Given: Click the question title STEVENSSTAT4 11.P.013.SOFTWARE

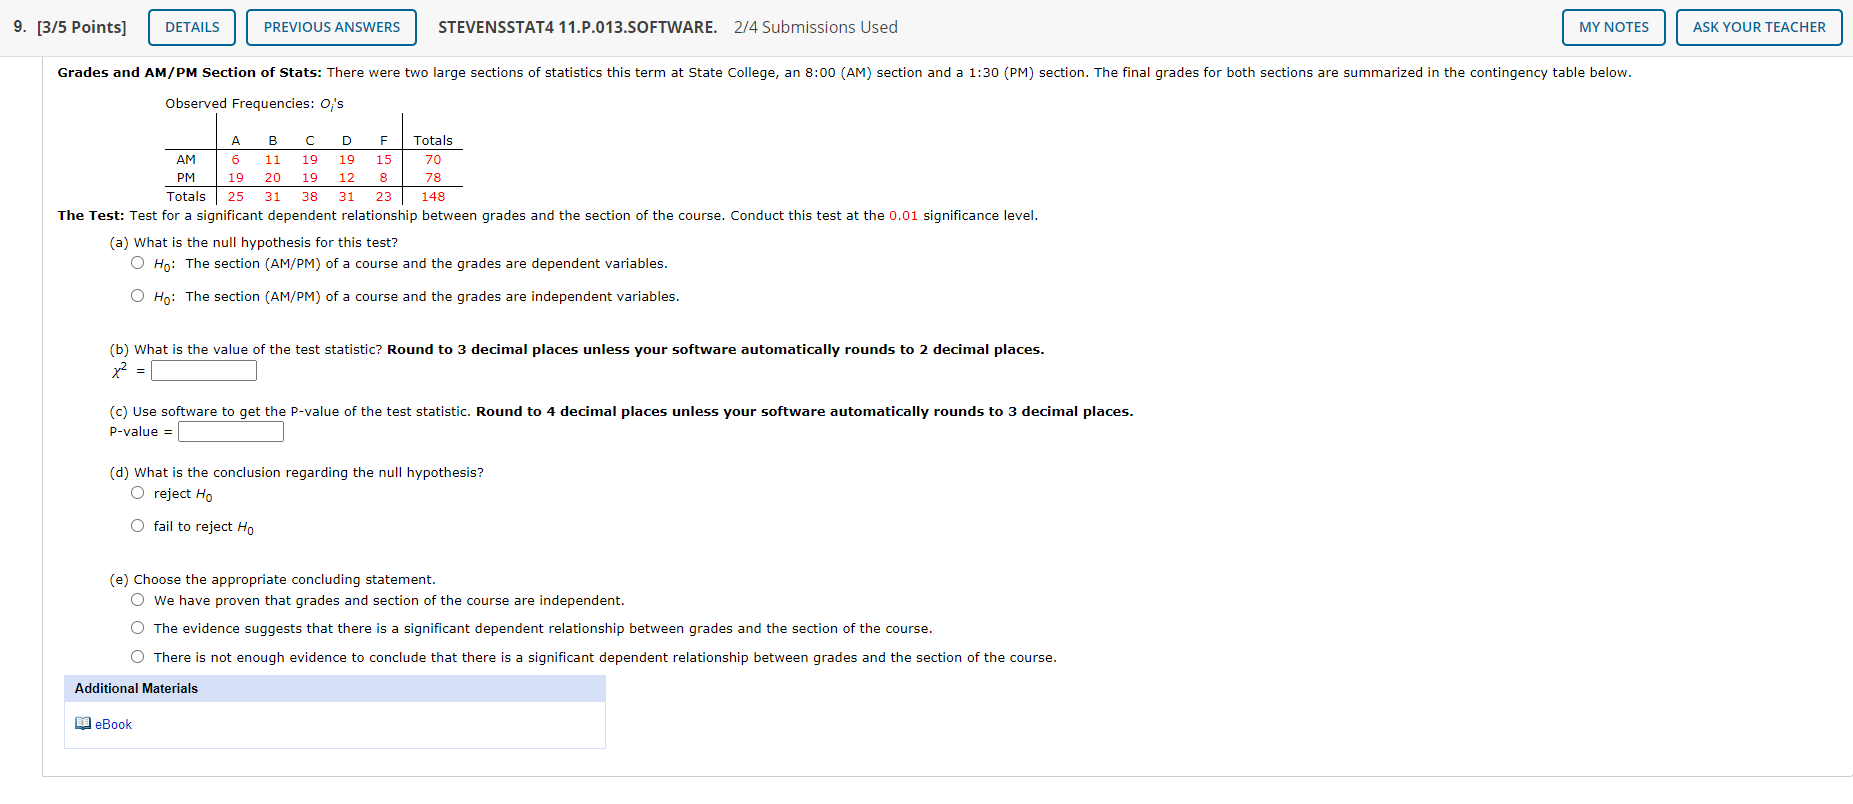Looking at the screenshot, I should click(x=576, y=27).
